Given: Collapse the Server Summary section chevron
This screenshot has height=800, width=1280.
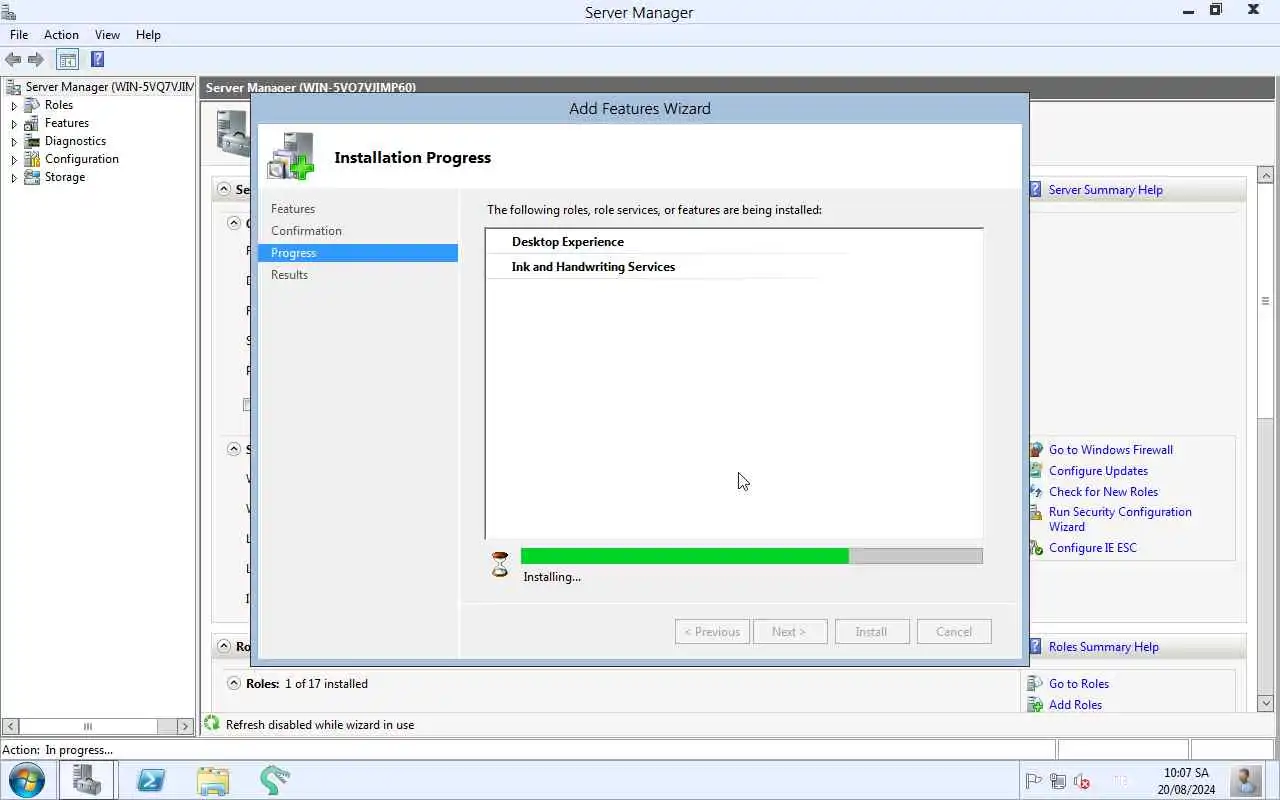Looking at the screenshot, I should pos(222,190).
